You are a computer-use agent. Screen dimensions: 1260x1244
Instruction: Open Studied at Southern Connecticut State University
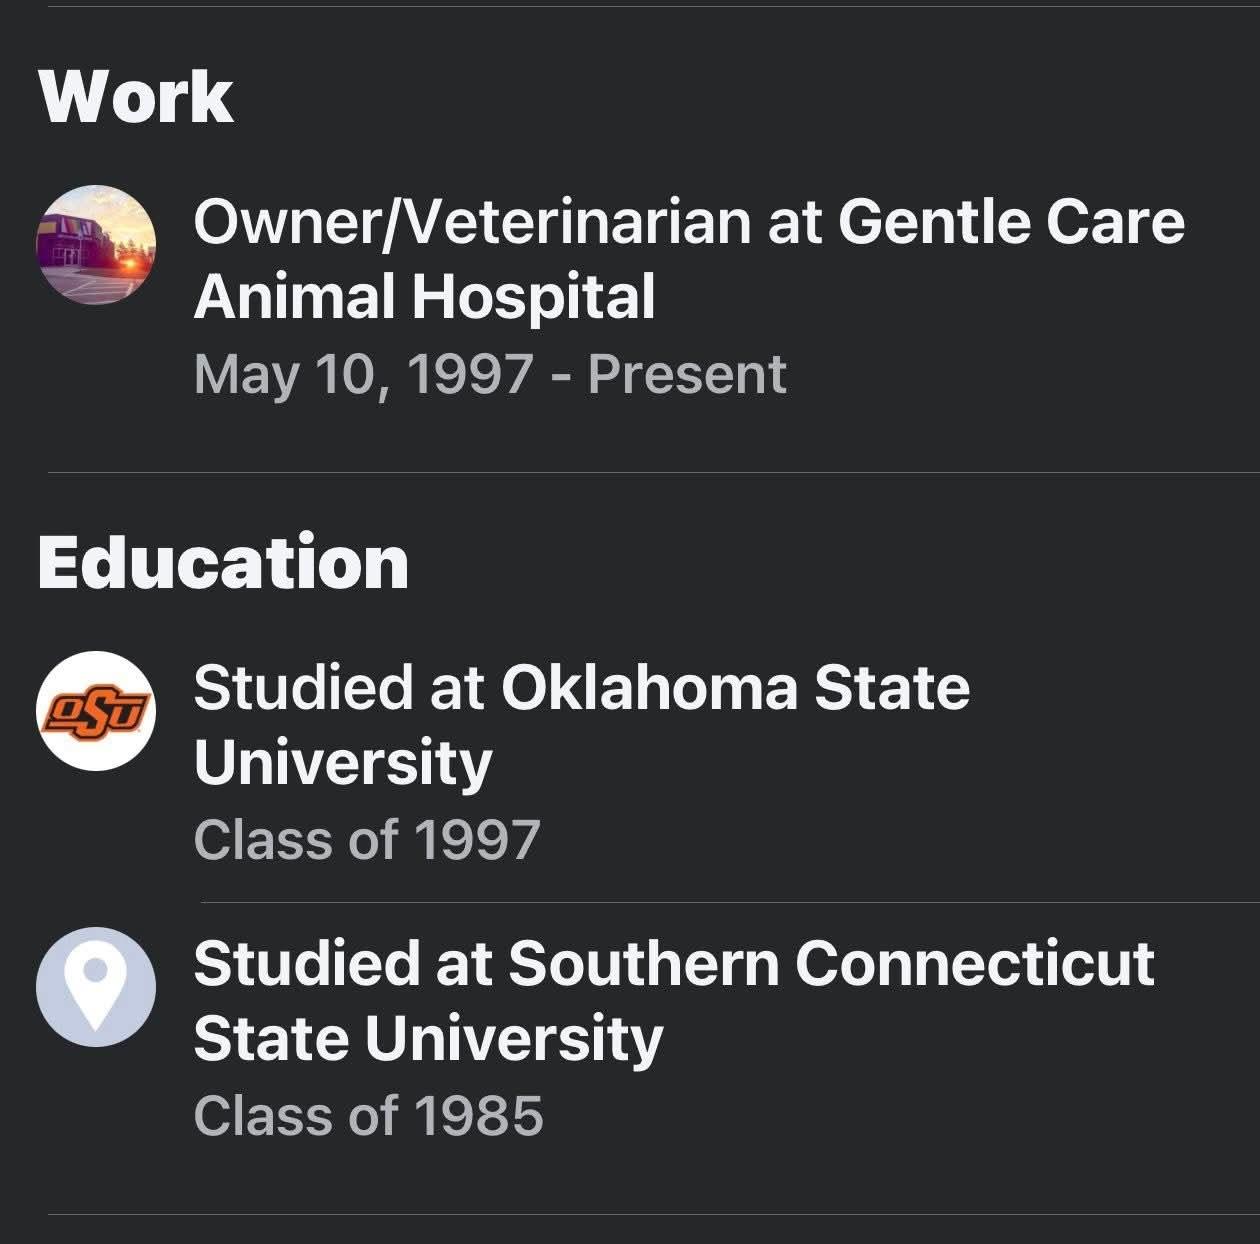coord(674,1001)
